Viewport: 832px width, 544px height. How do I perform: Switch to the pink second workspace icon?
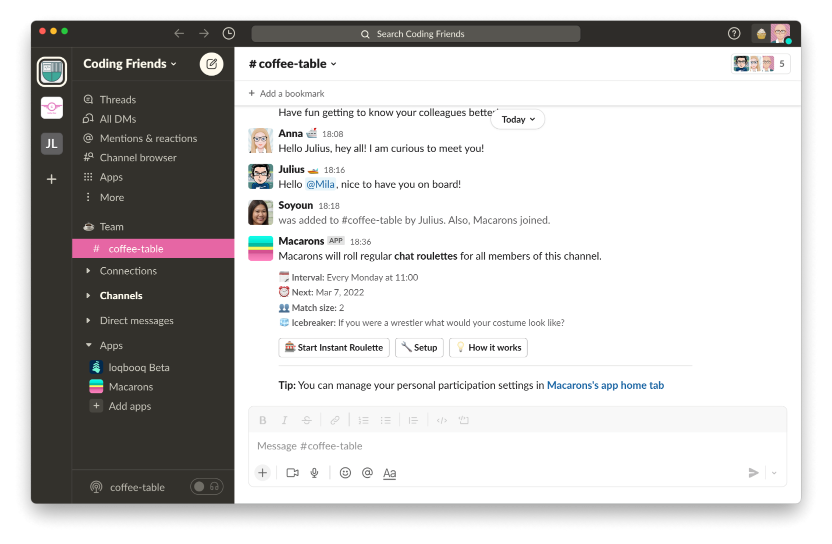coord(52,108)
